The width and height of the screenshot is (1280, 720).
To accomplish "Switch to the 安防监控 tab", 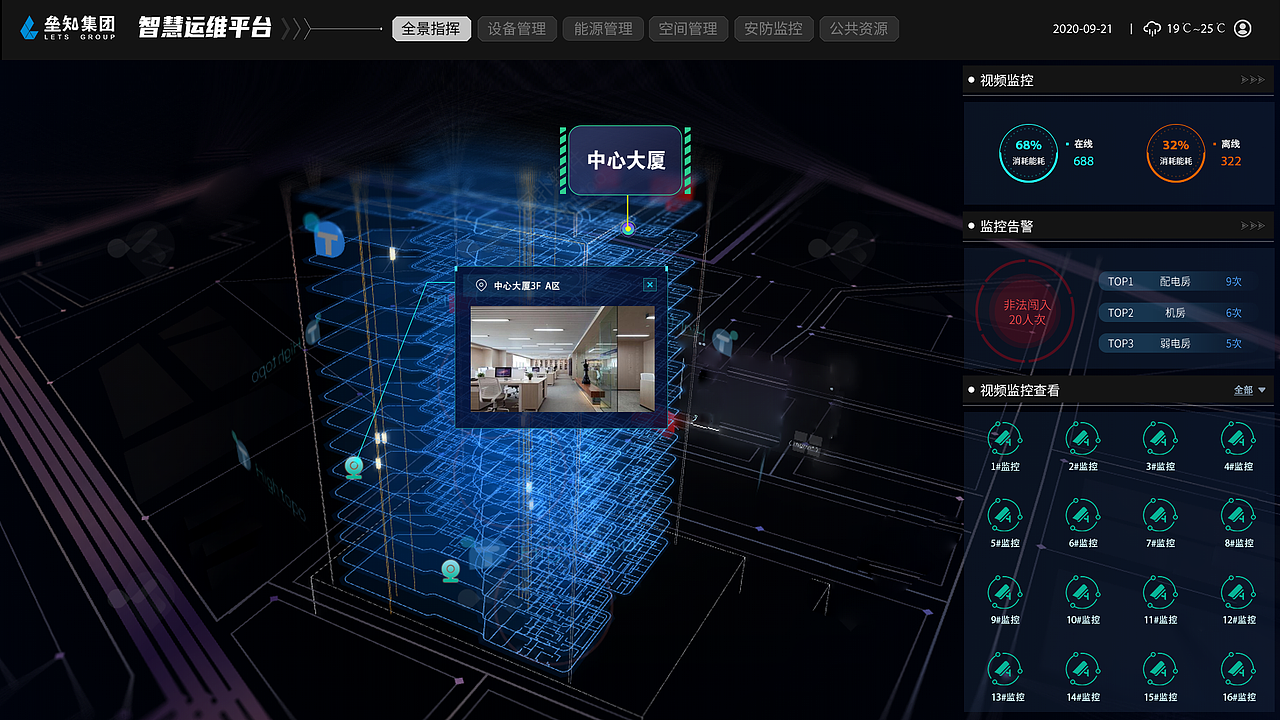I will click(773, 29).
